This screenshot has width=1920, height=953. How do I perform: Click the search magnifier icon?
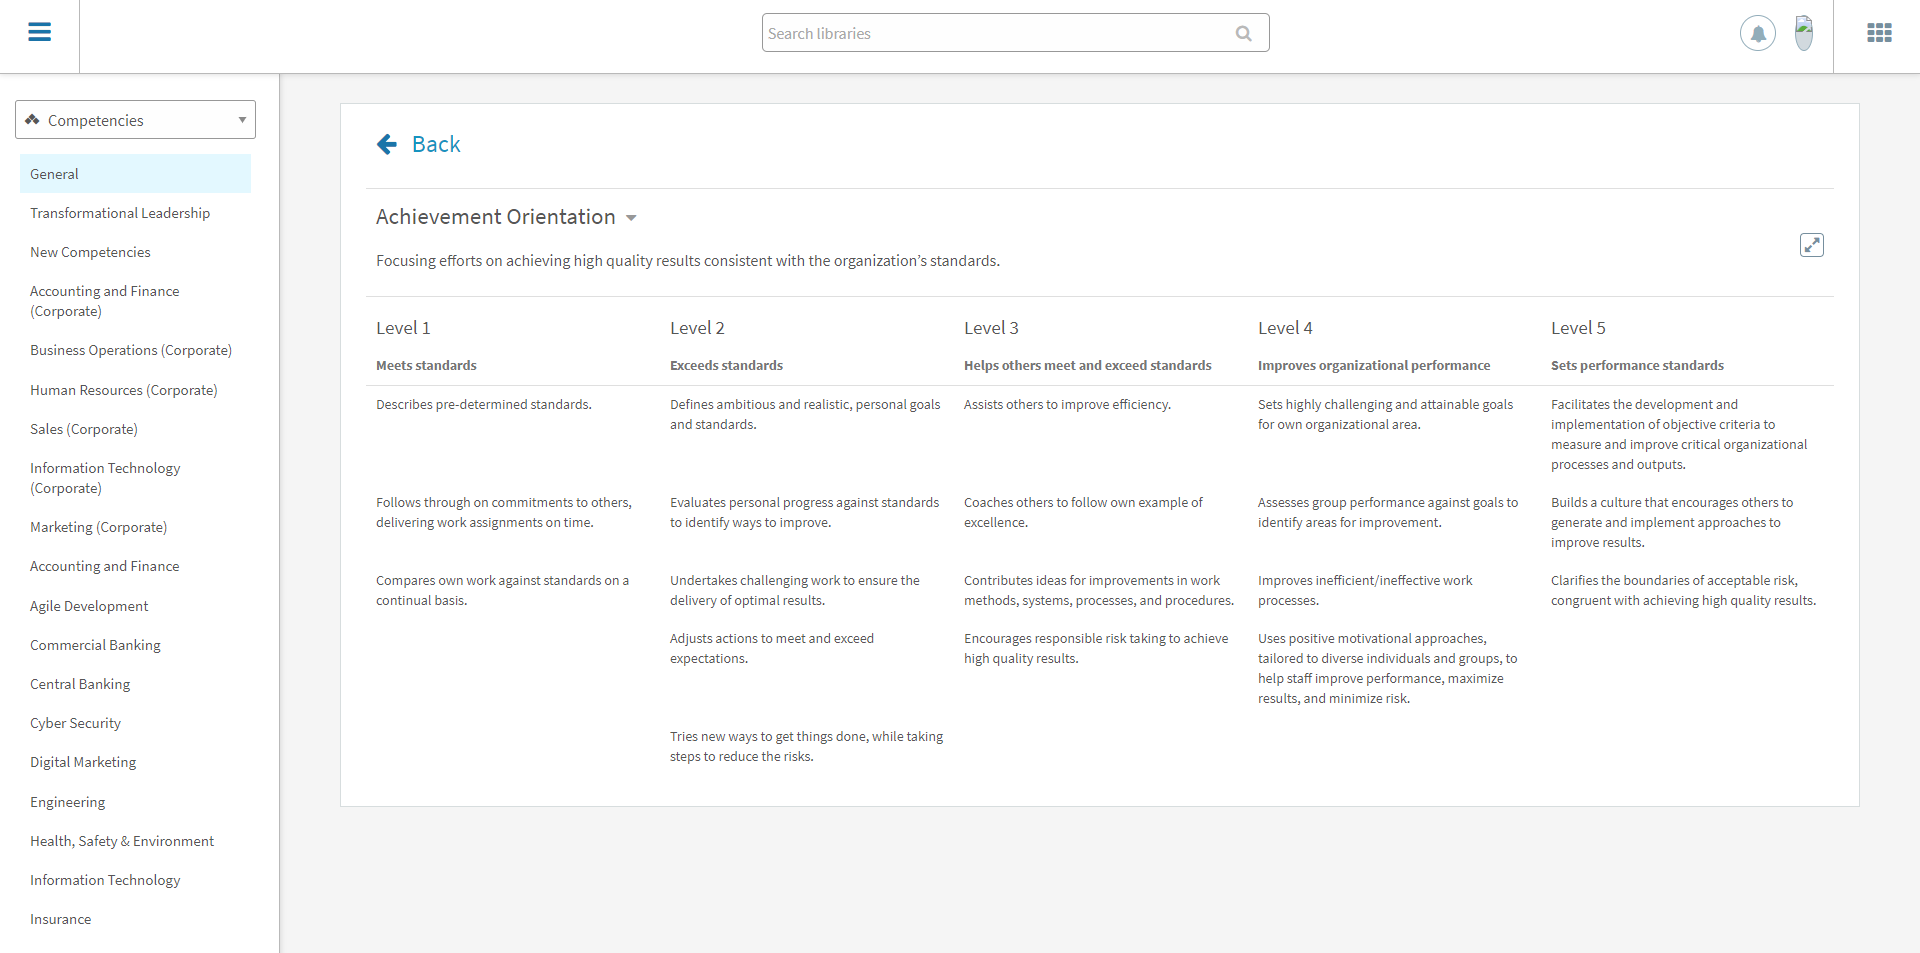pyautogui.click(x=1243, y=34)
